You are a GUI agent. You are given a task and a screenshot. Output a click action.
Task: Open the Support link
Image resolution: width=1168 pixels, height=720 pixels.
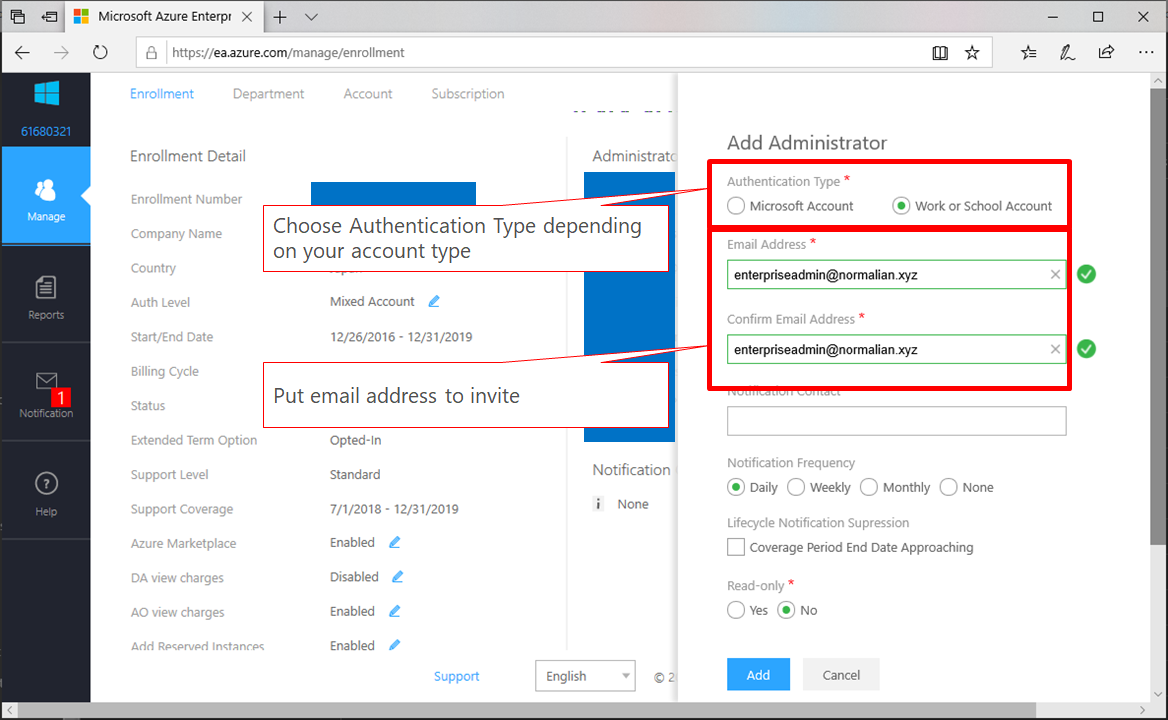tap(457, 676)
